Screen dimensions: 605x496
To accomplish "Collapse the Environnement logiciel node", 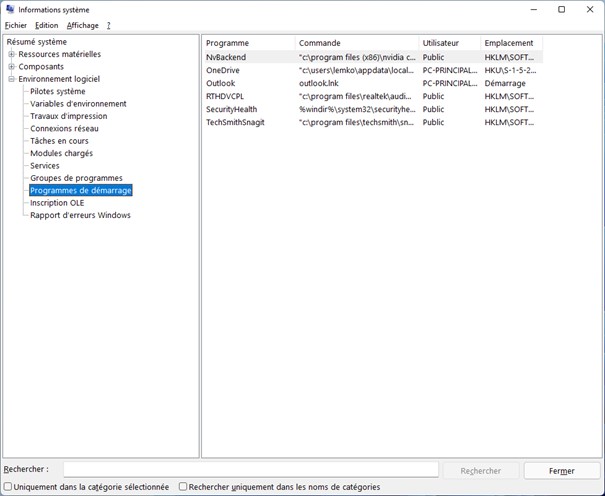I will coord(12,79).
